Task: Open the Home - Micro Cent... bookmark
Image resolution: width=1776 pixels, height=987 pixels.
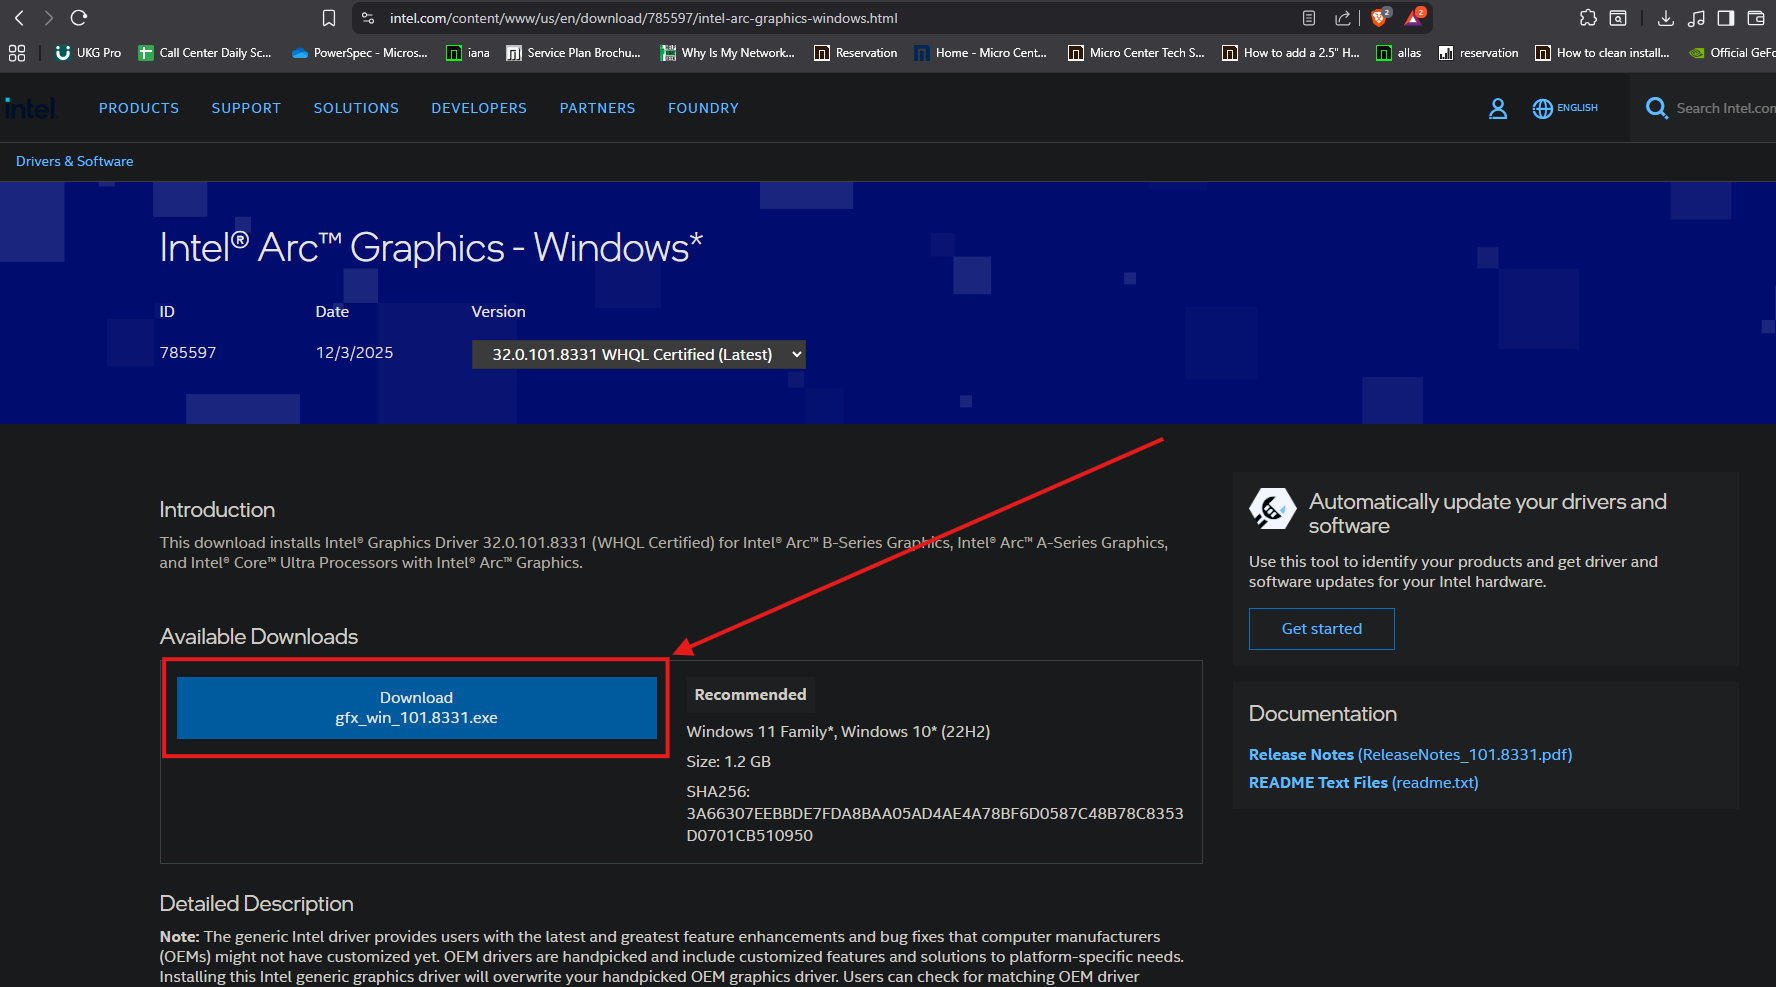Action: click(980, 53)
